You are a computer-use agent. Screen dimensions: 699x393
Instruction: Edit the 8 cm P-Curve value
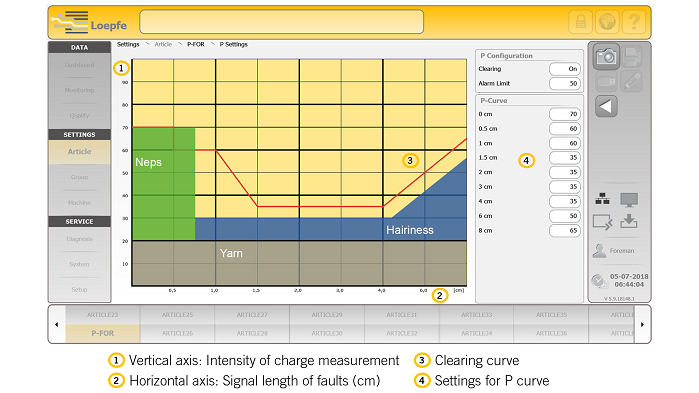tap(565, 231)
